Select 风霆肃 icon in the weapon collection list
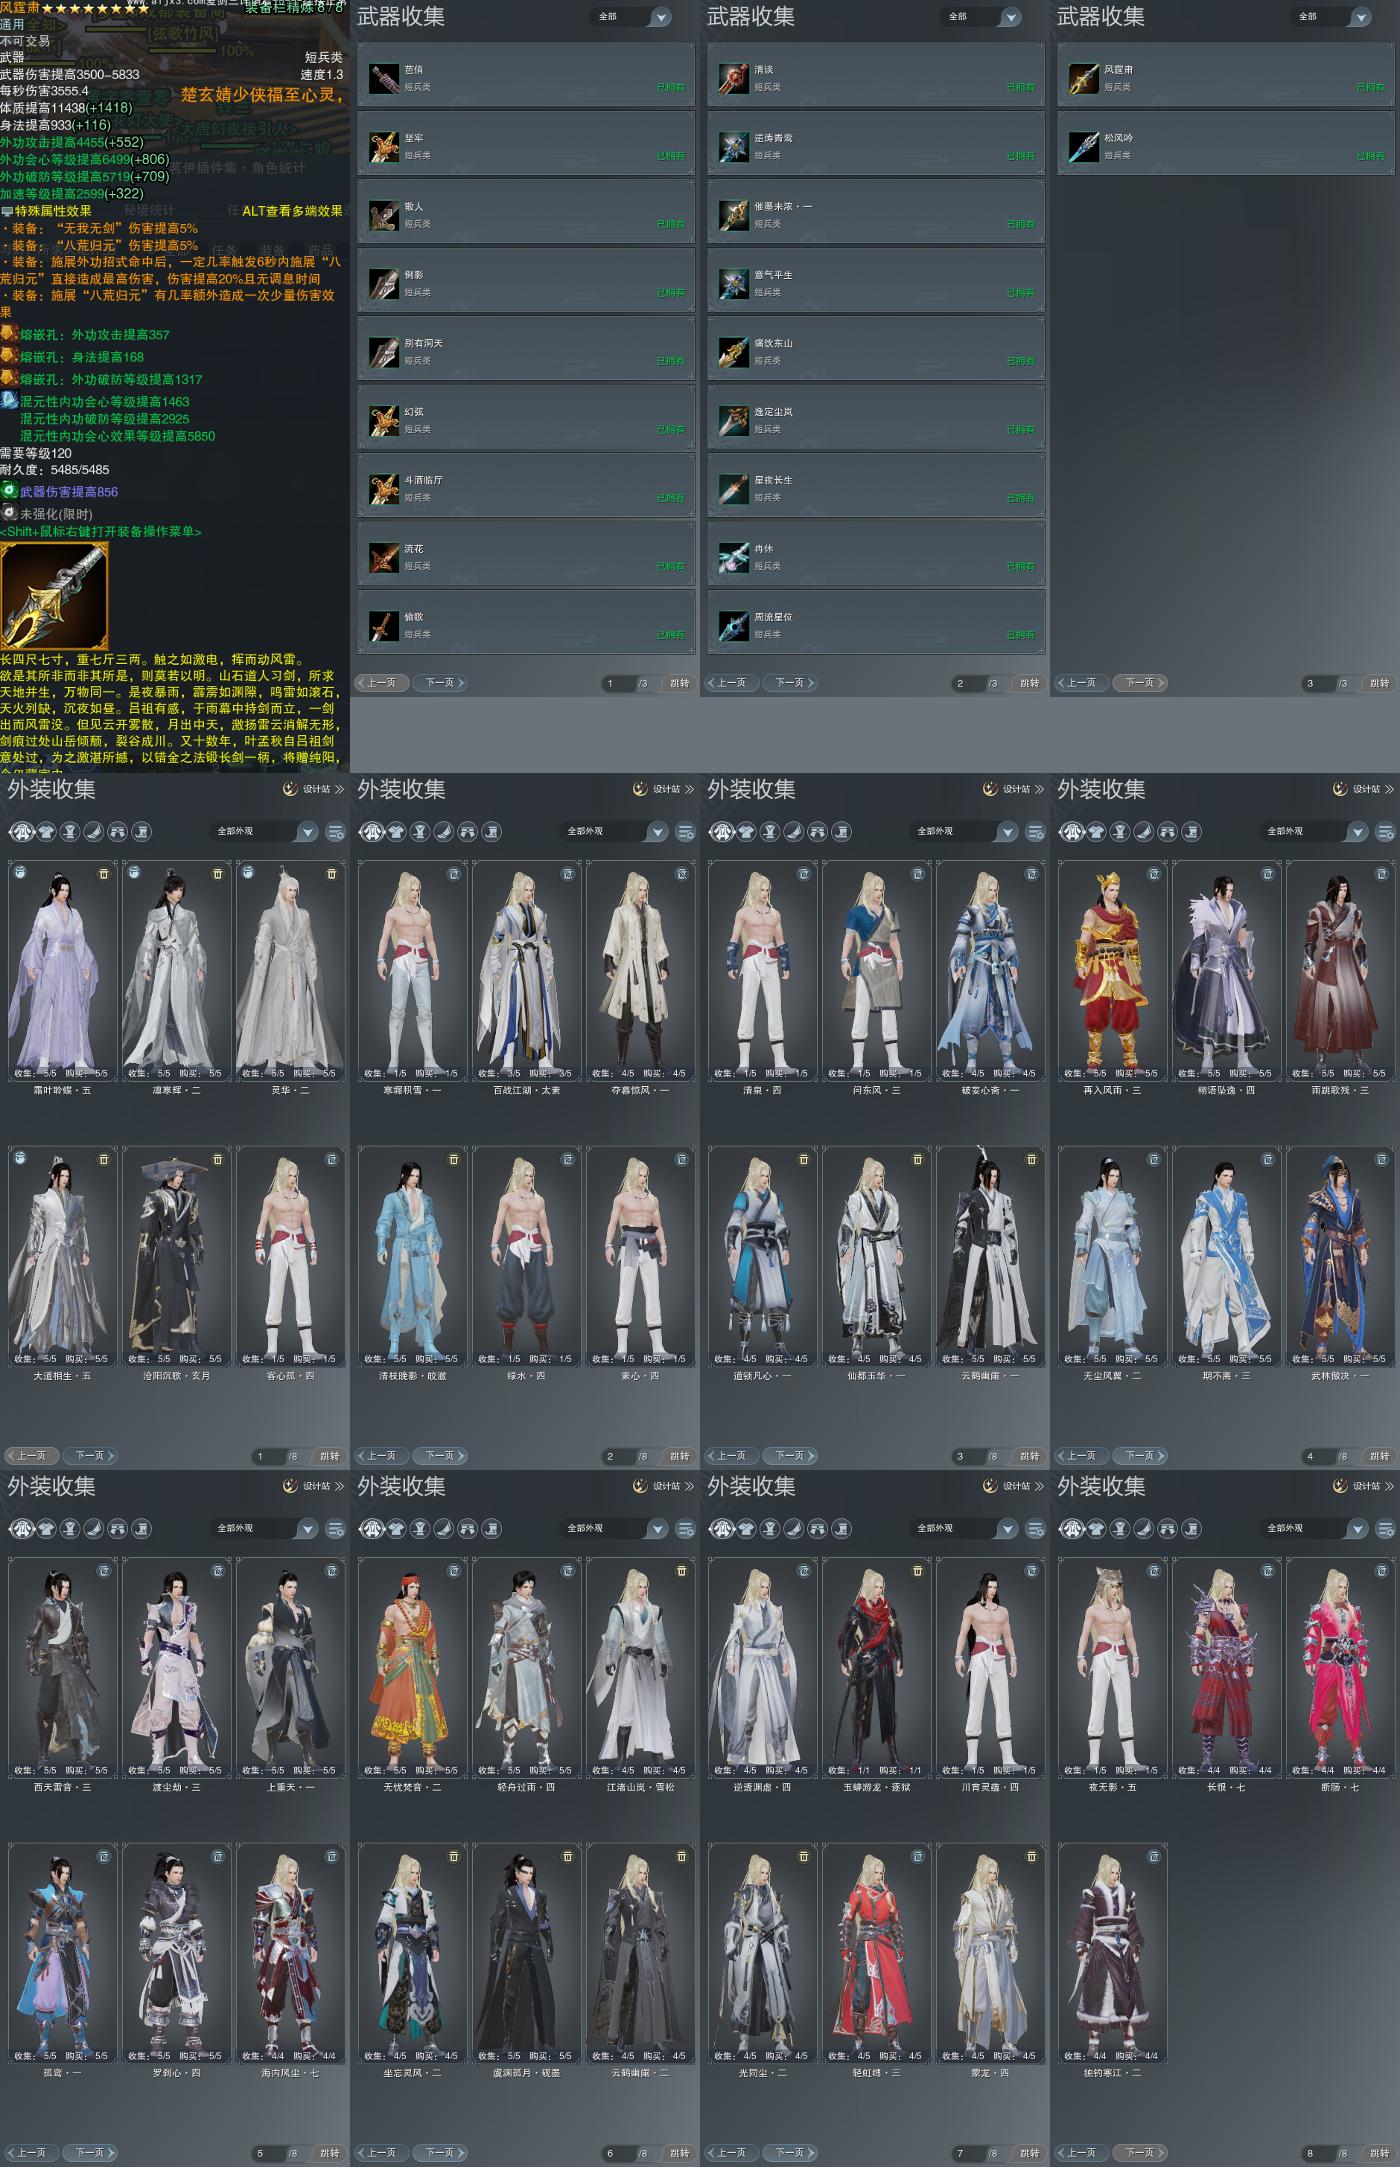The image size is (1400, 2167). [1084, 78]
